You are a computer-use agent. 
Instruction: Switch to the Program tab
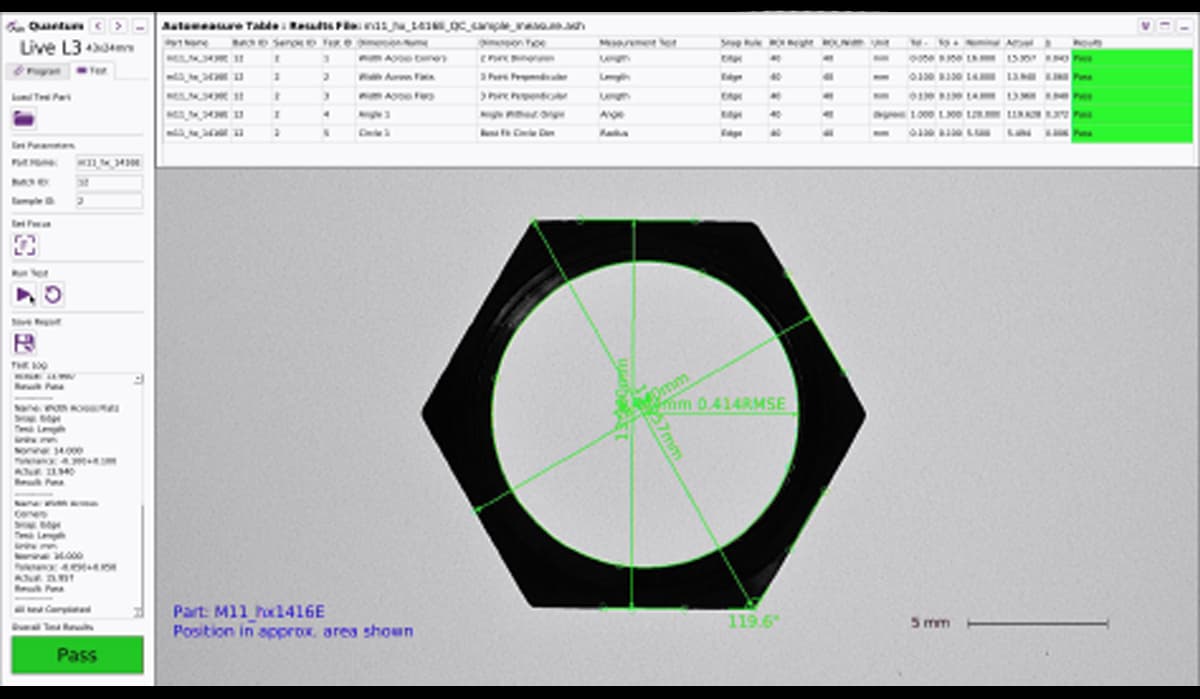pyautogui.click(x=38, y=71)
